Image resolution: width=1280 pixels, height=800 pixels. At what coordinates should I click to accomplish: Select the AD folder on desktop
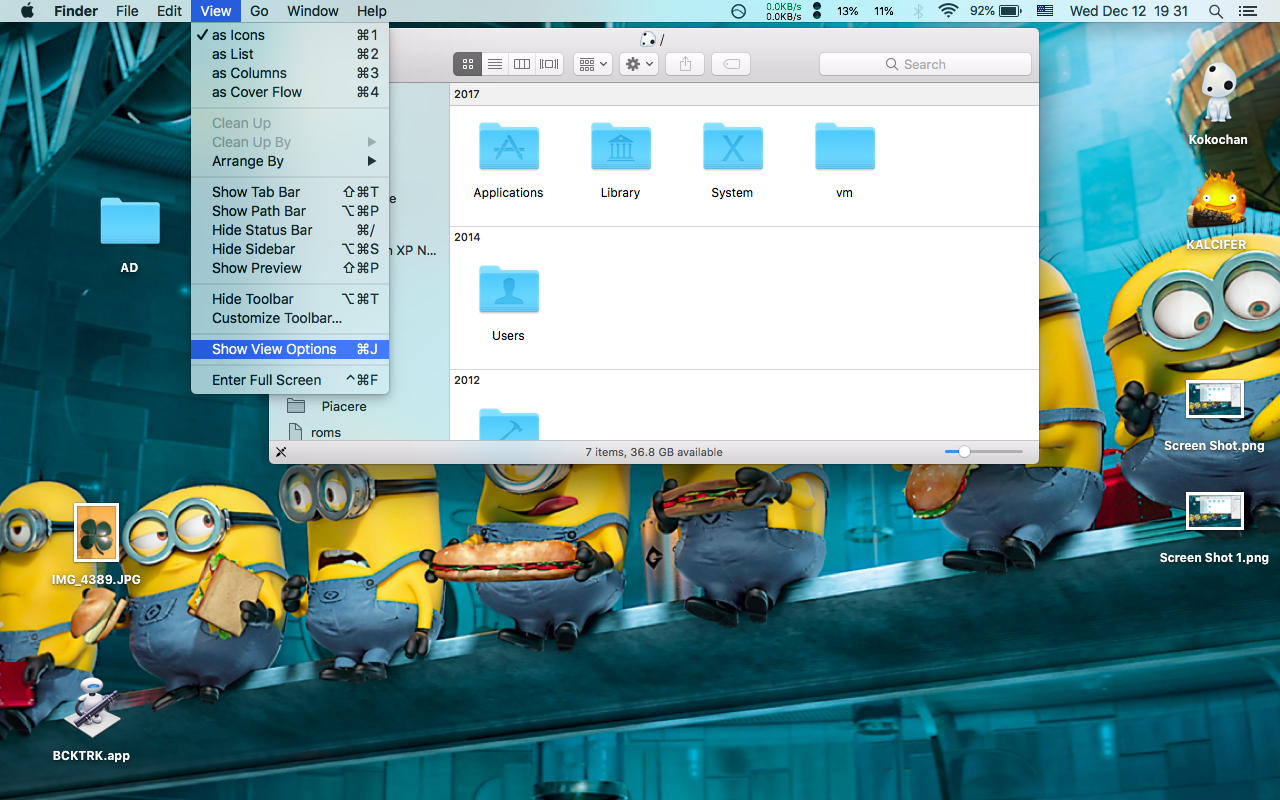click(129, 234)
